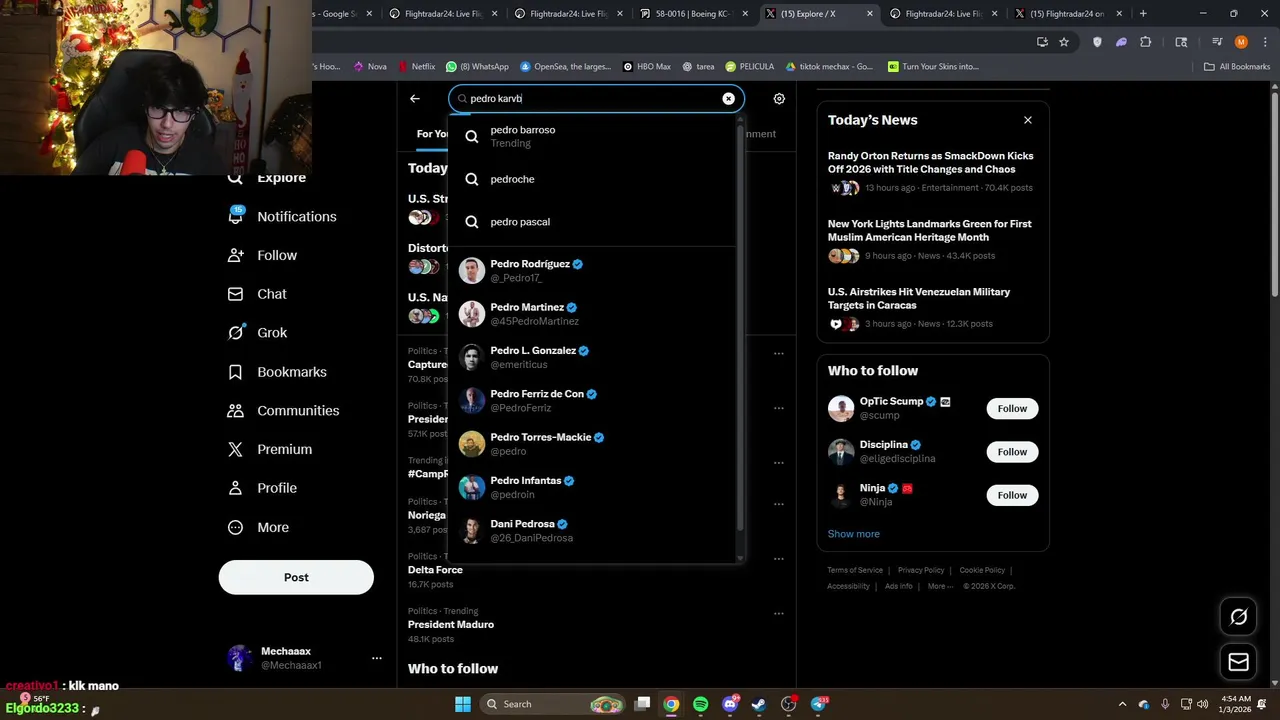Open Terms of Service footer link
Image resolution: width=1280 pixels, height=720 pixels.
coord(855,570)
